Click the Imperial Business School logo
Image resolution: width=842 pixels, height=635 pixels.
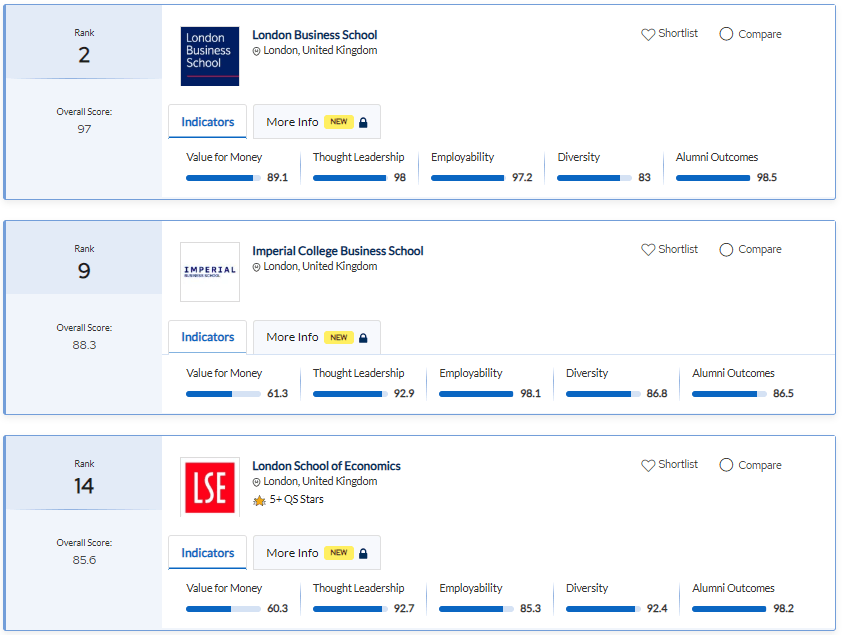pyautogui.click(x=210, y=271)
